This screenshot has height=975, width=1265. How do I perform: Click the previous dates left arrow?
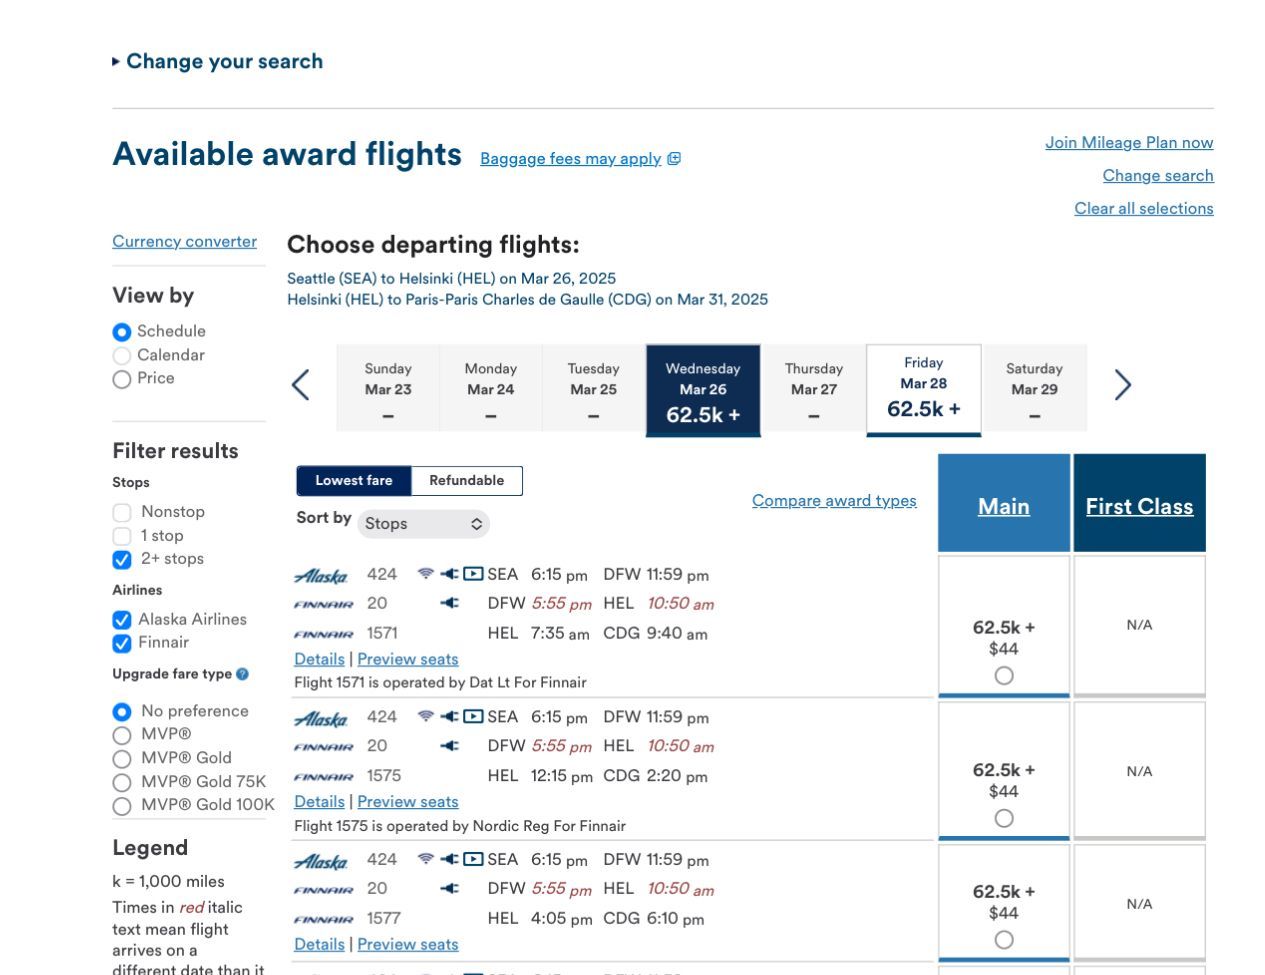click(300, 385)
